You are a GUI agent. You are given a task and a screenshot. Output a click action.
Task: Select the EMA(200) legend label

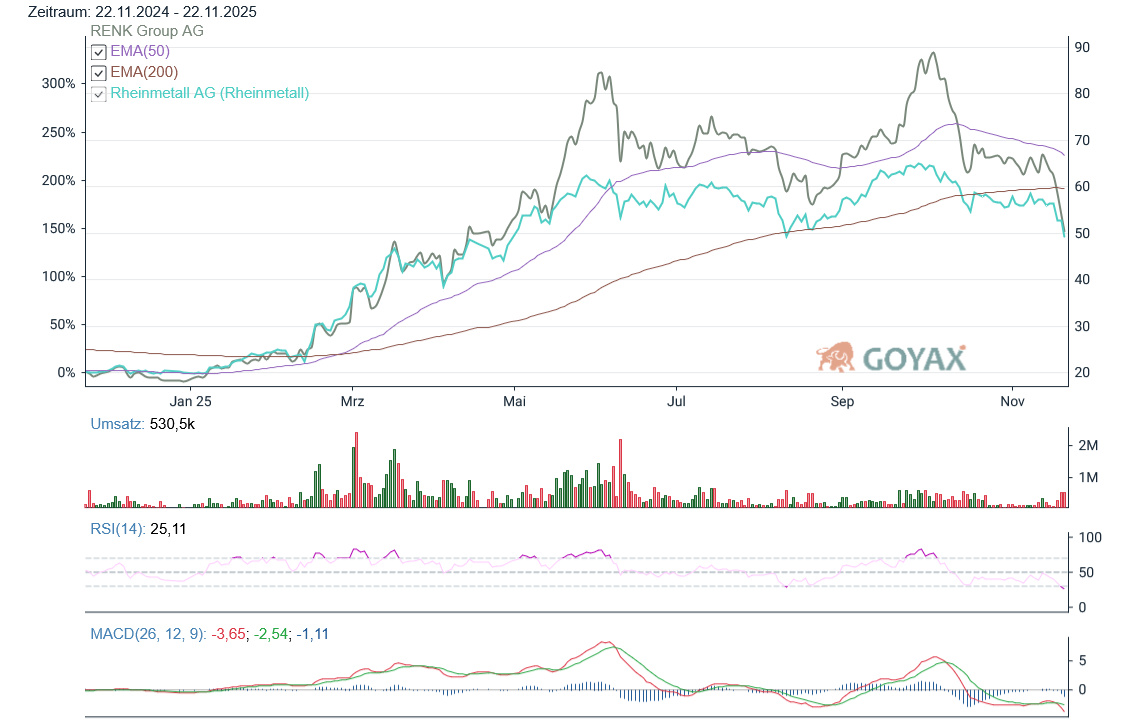tap(144, 72)
